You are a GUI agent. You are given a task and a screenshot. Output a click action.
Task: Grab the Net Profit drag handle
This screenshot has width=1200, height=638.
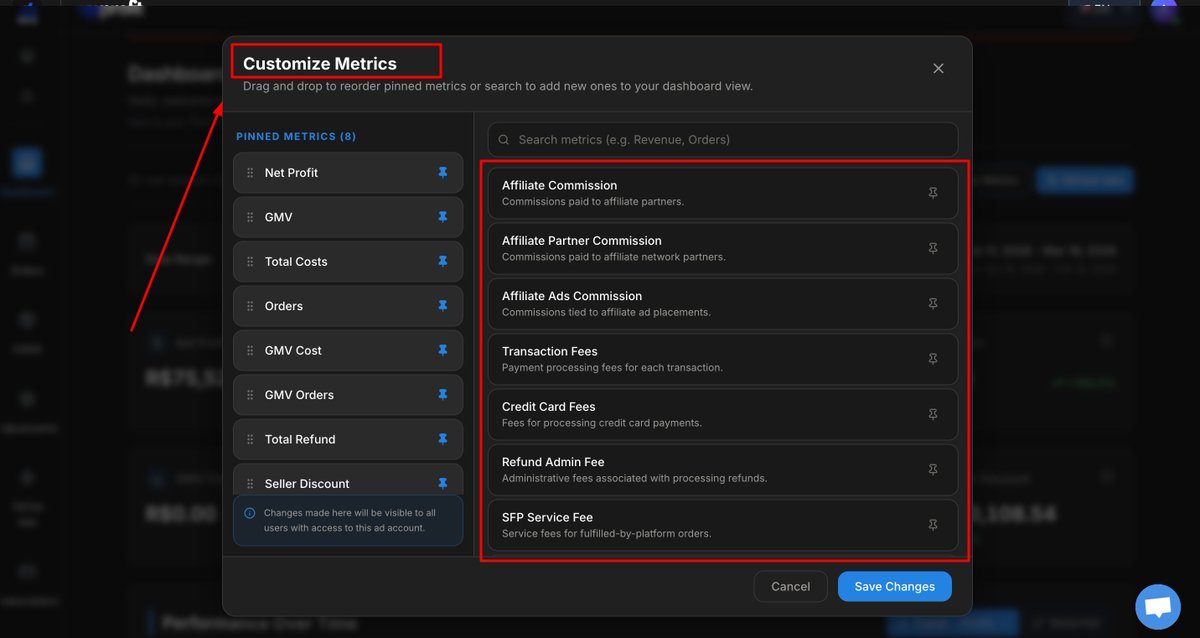coord(250,173)
